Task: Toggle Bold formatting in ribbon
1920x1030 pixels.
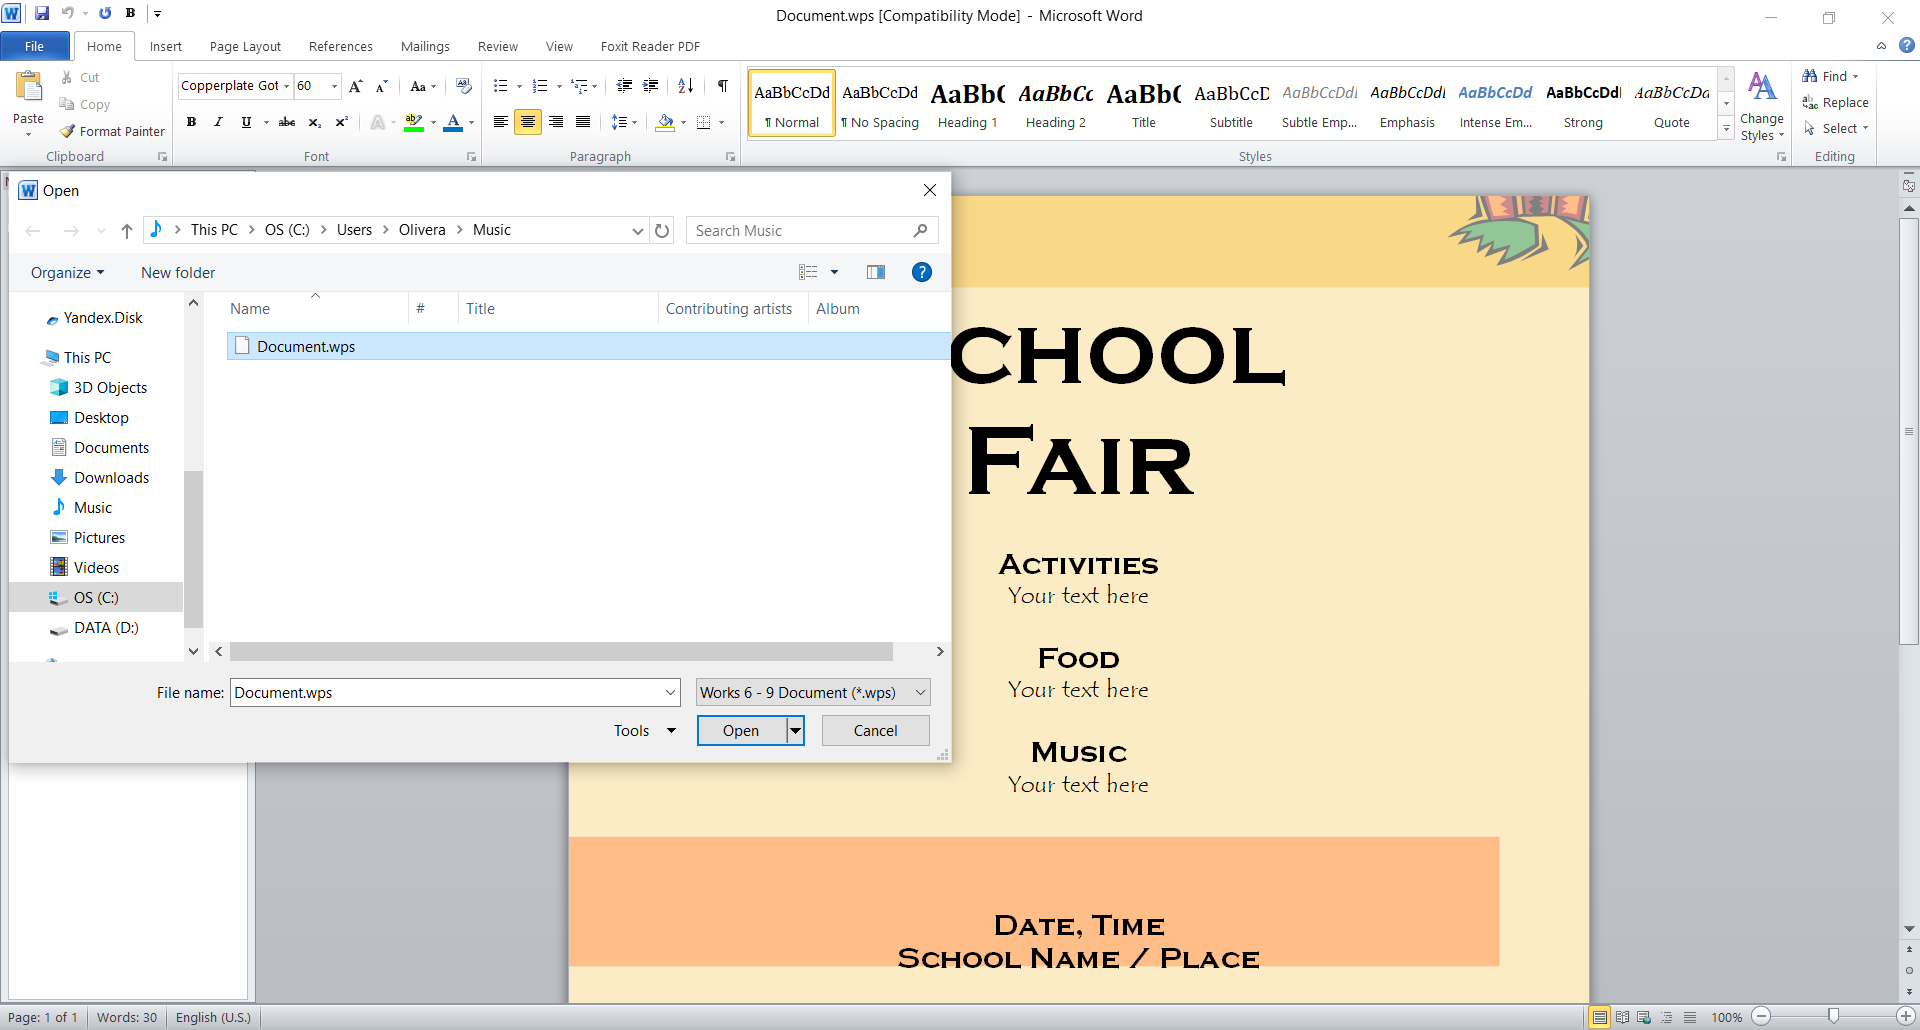Action: coord(191,122)
